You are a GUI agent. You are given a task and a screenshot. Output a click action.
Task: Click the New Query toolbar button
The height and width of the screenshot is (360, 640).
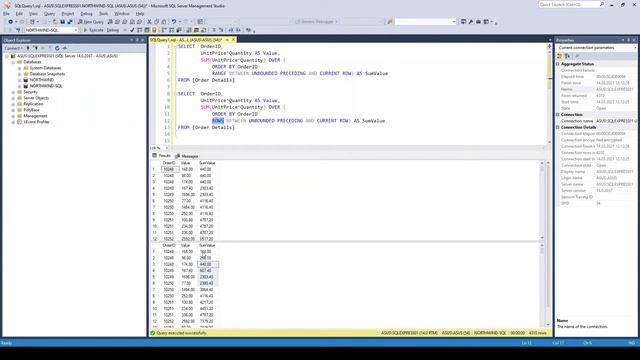click(x=91, y=22)
